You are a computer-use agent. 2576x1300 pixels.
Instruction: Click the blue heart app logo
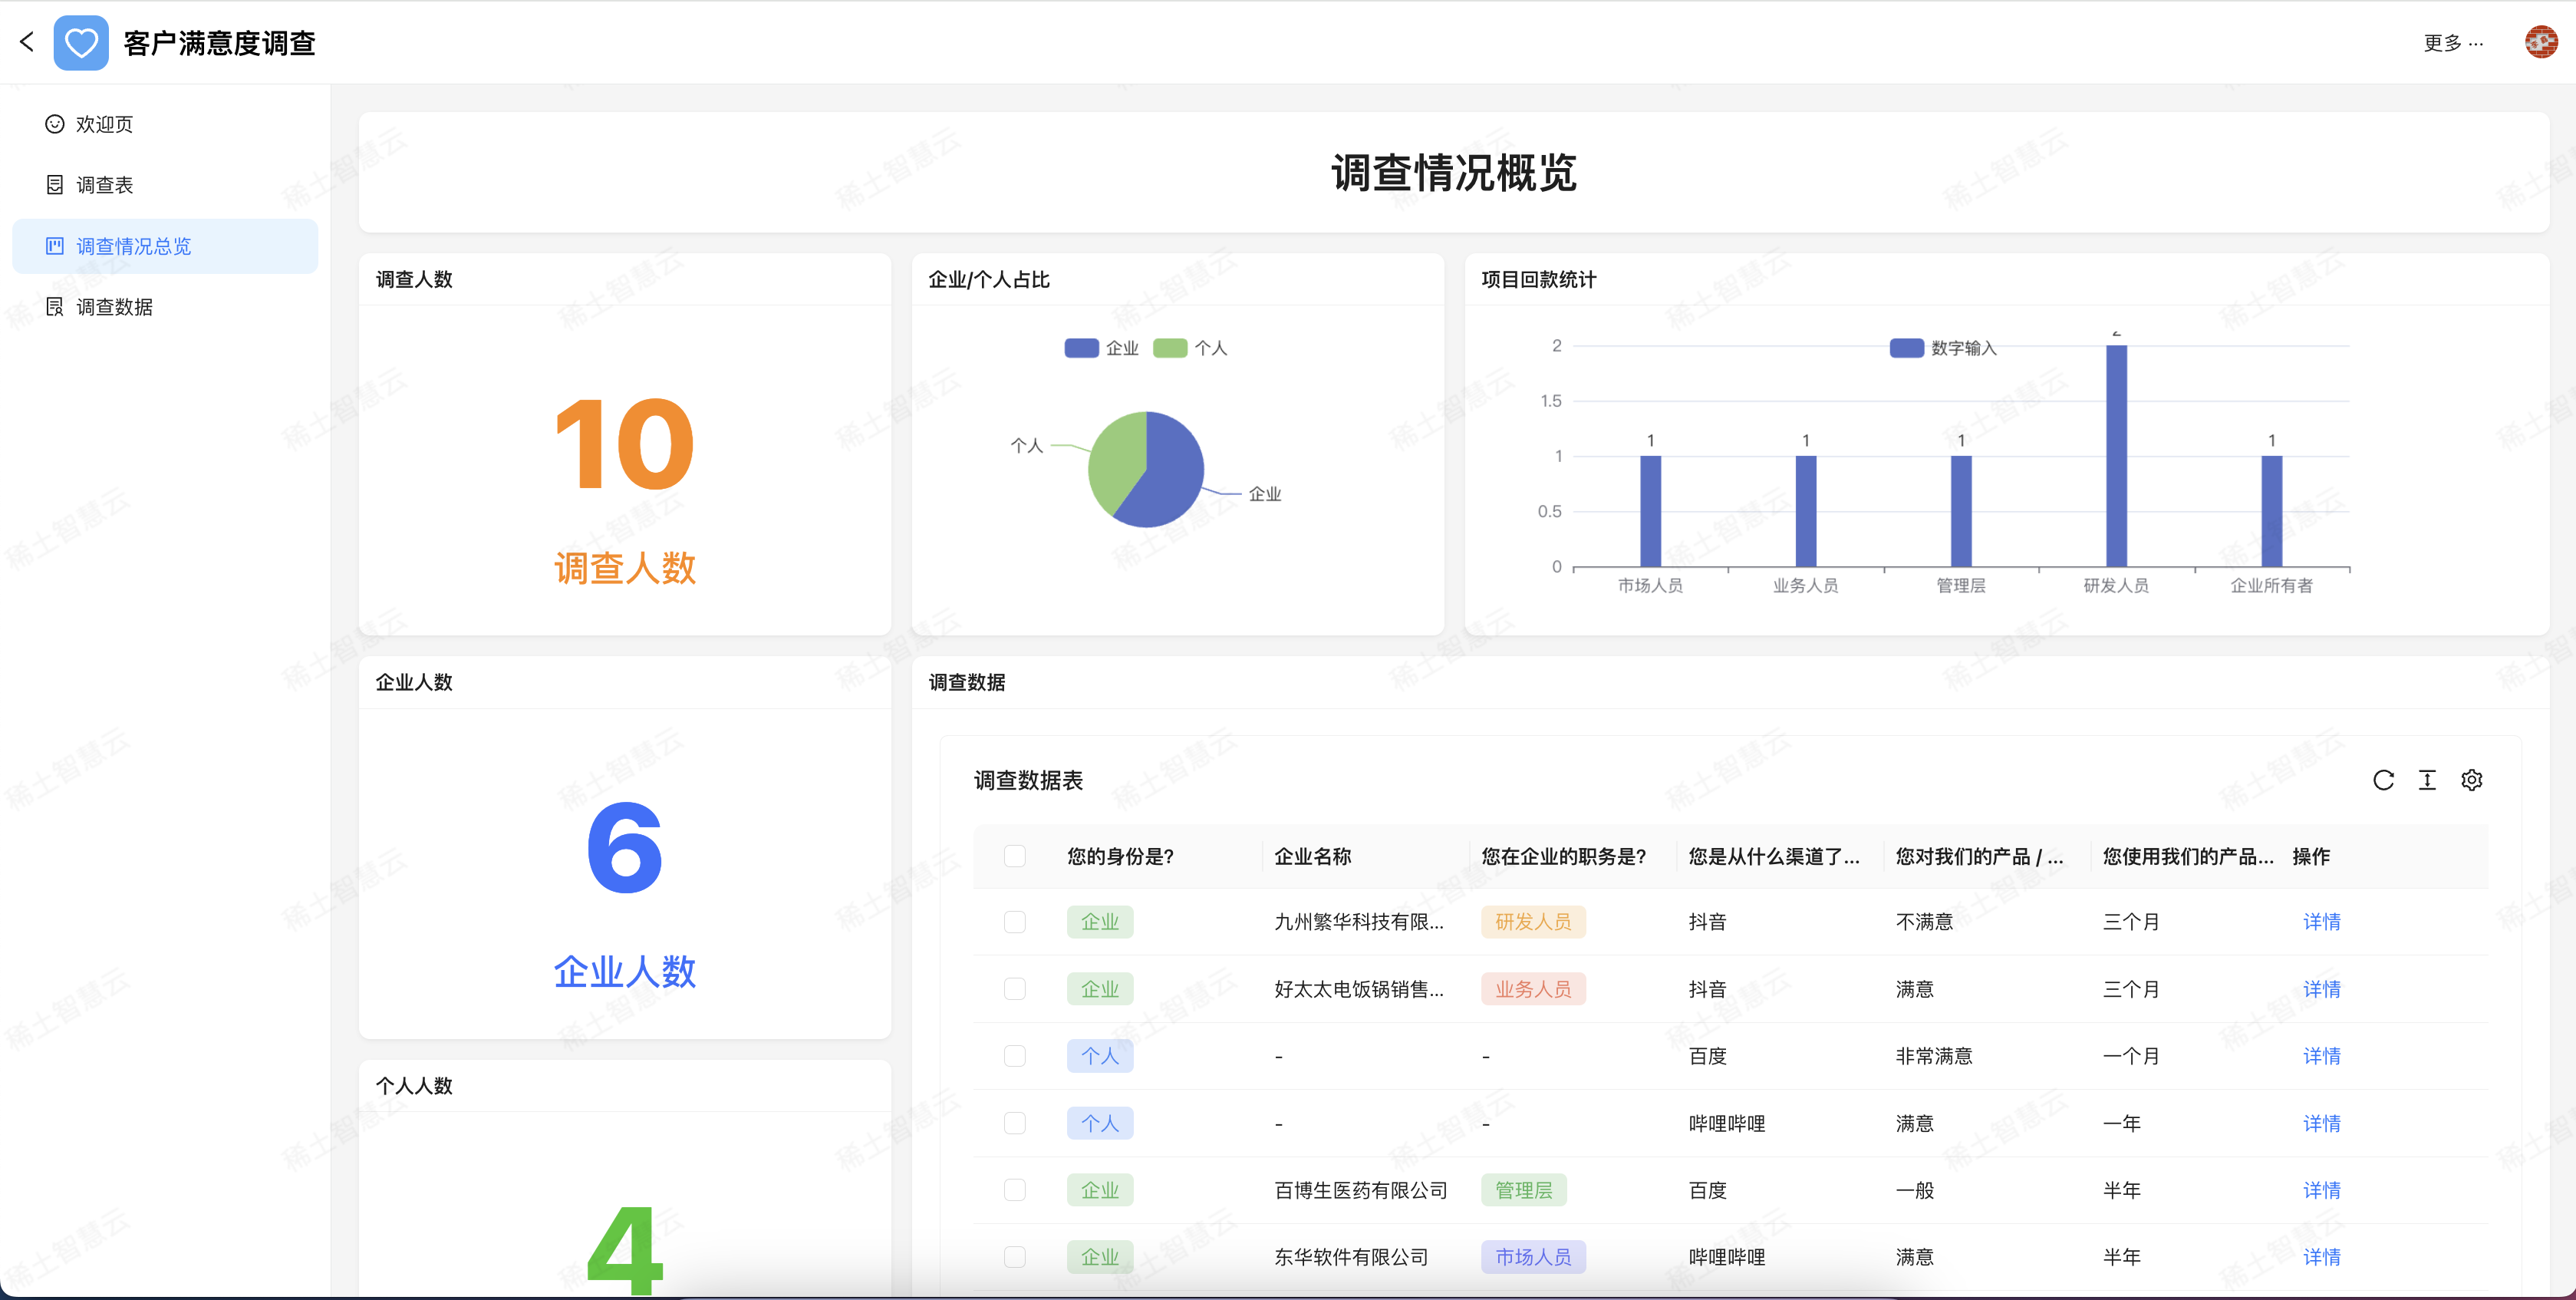coord(81,43)
